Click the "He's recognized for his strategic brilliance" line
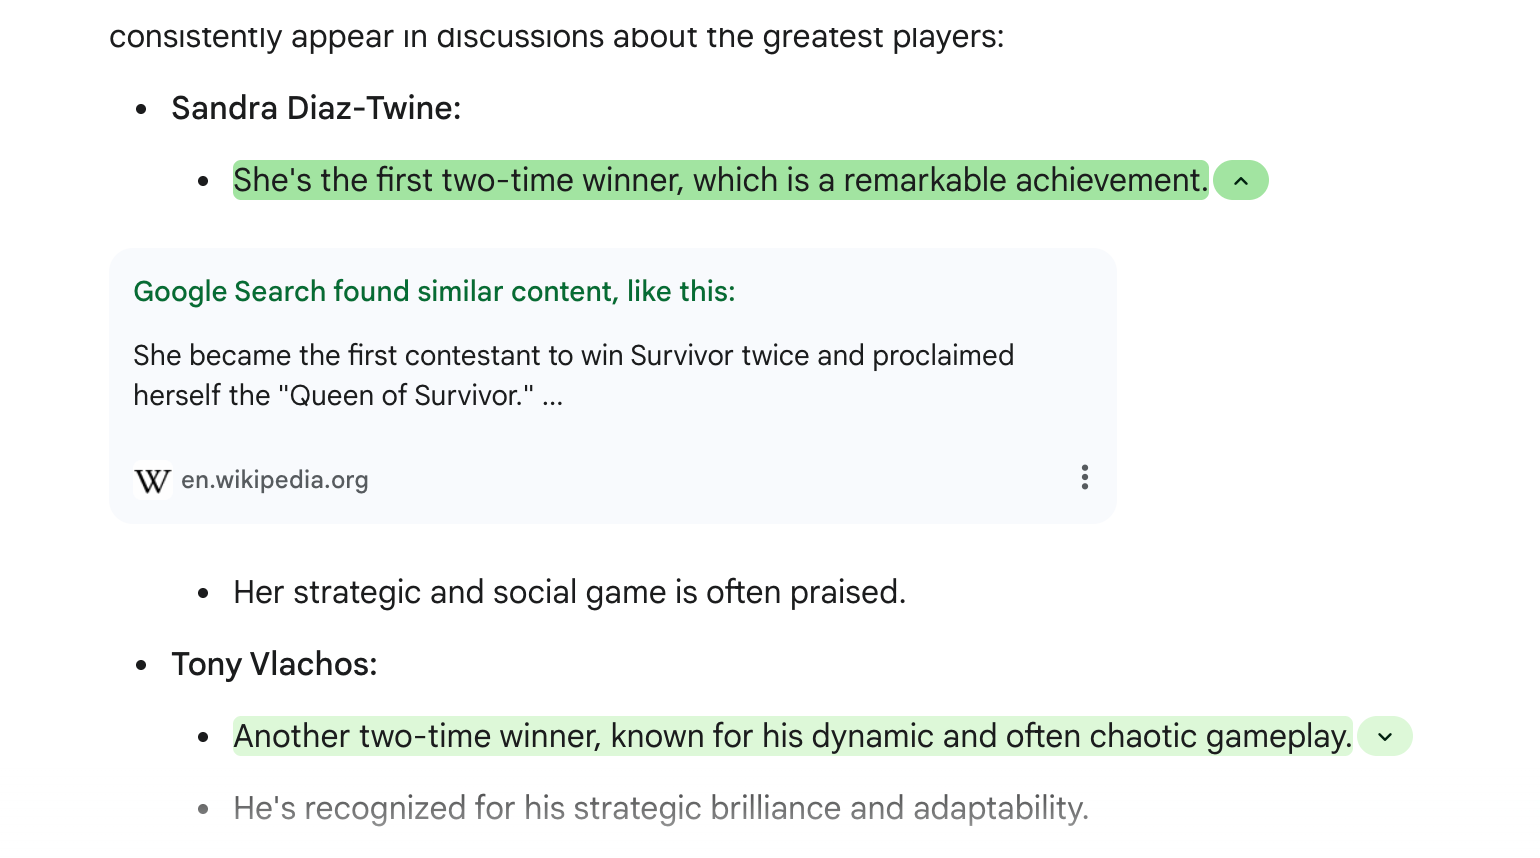Screen dimensions: 1540x858 coord(660,808)
